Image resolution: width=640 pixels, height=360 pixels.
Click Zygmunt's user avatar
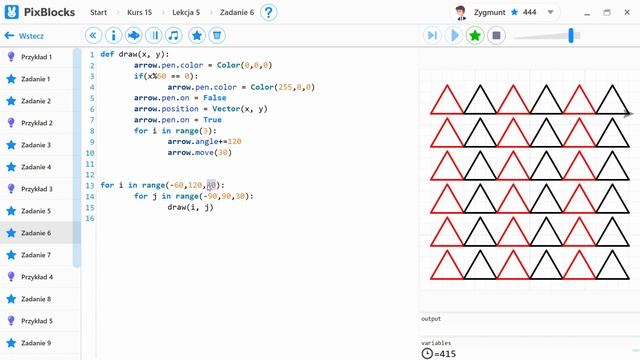[461, 13]
